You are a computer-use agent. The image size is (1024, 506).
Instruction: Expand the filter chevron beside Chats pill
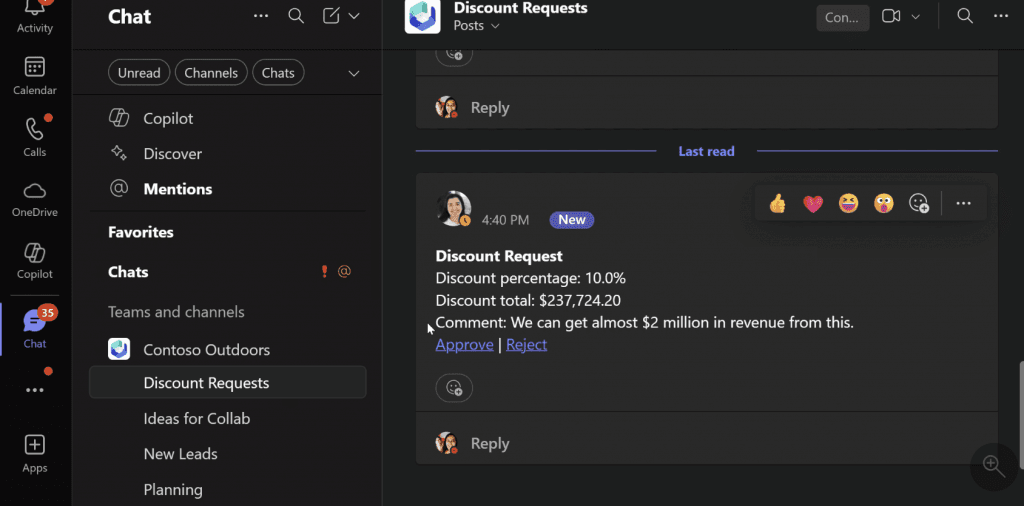[353, 73]
